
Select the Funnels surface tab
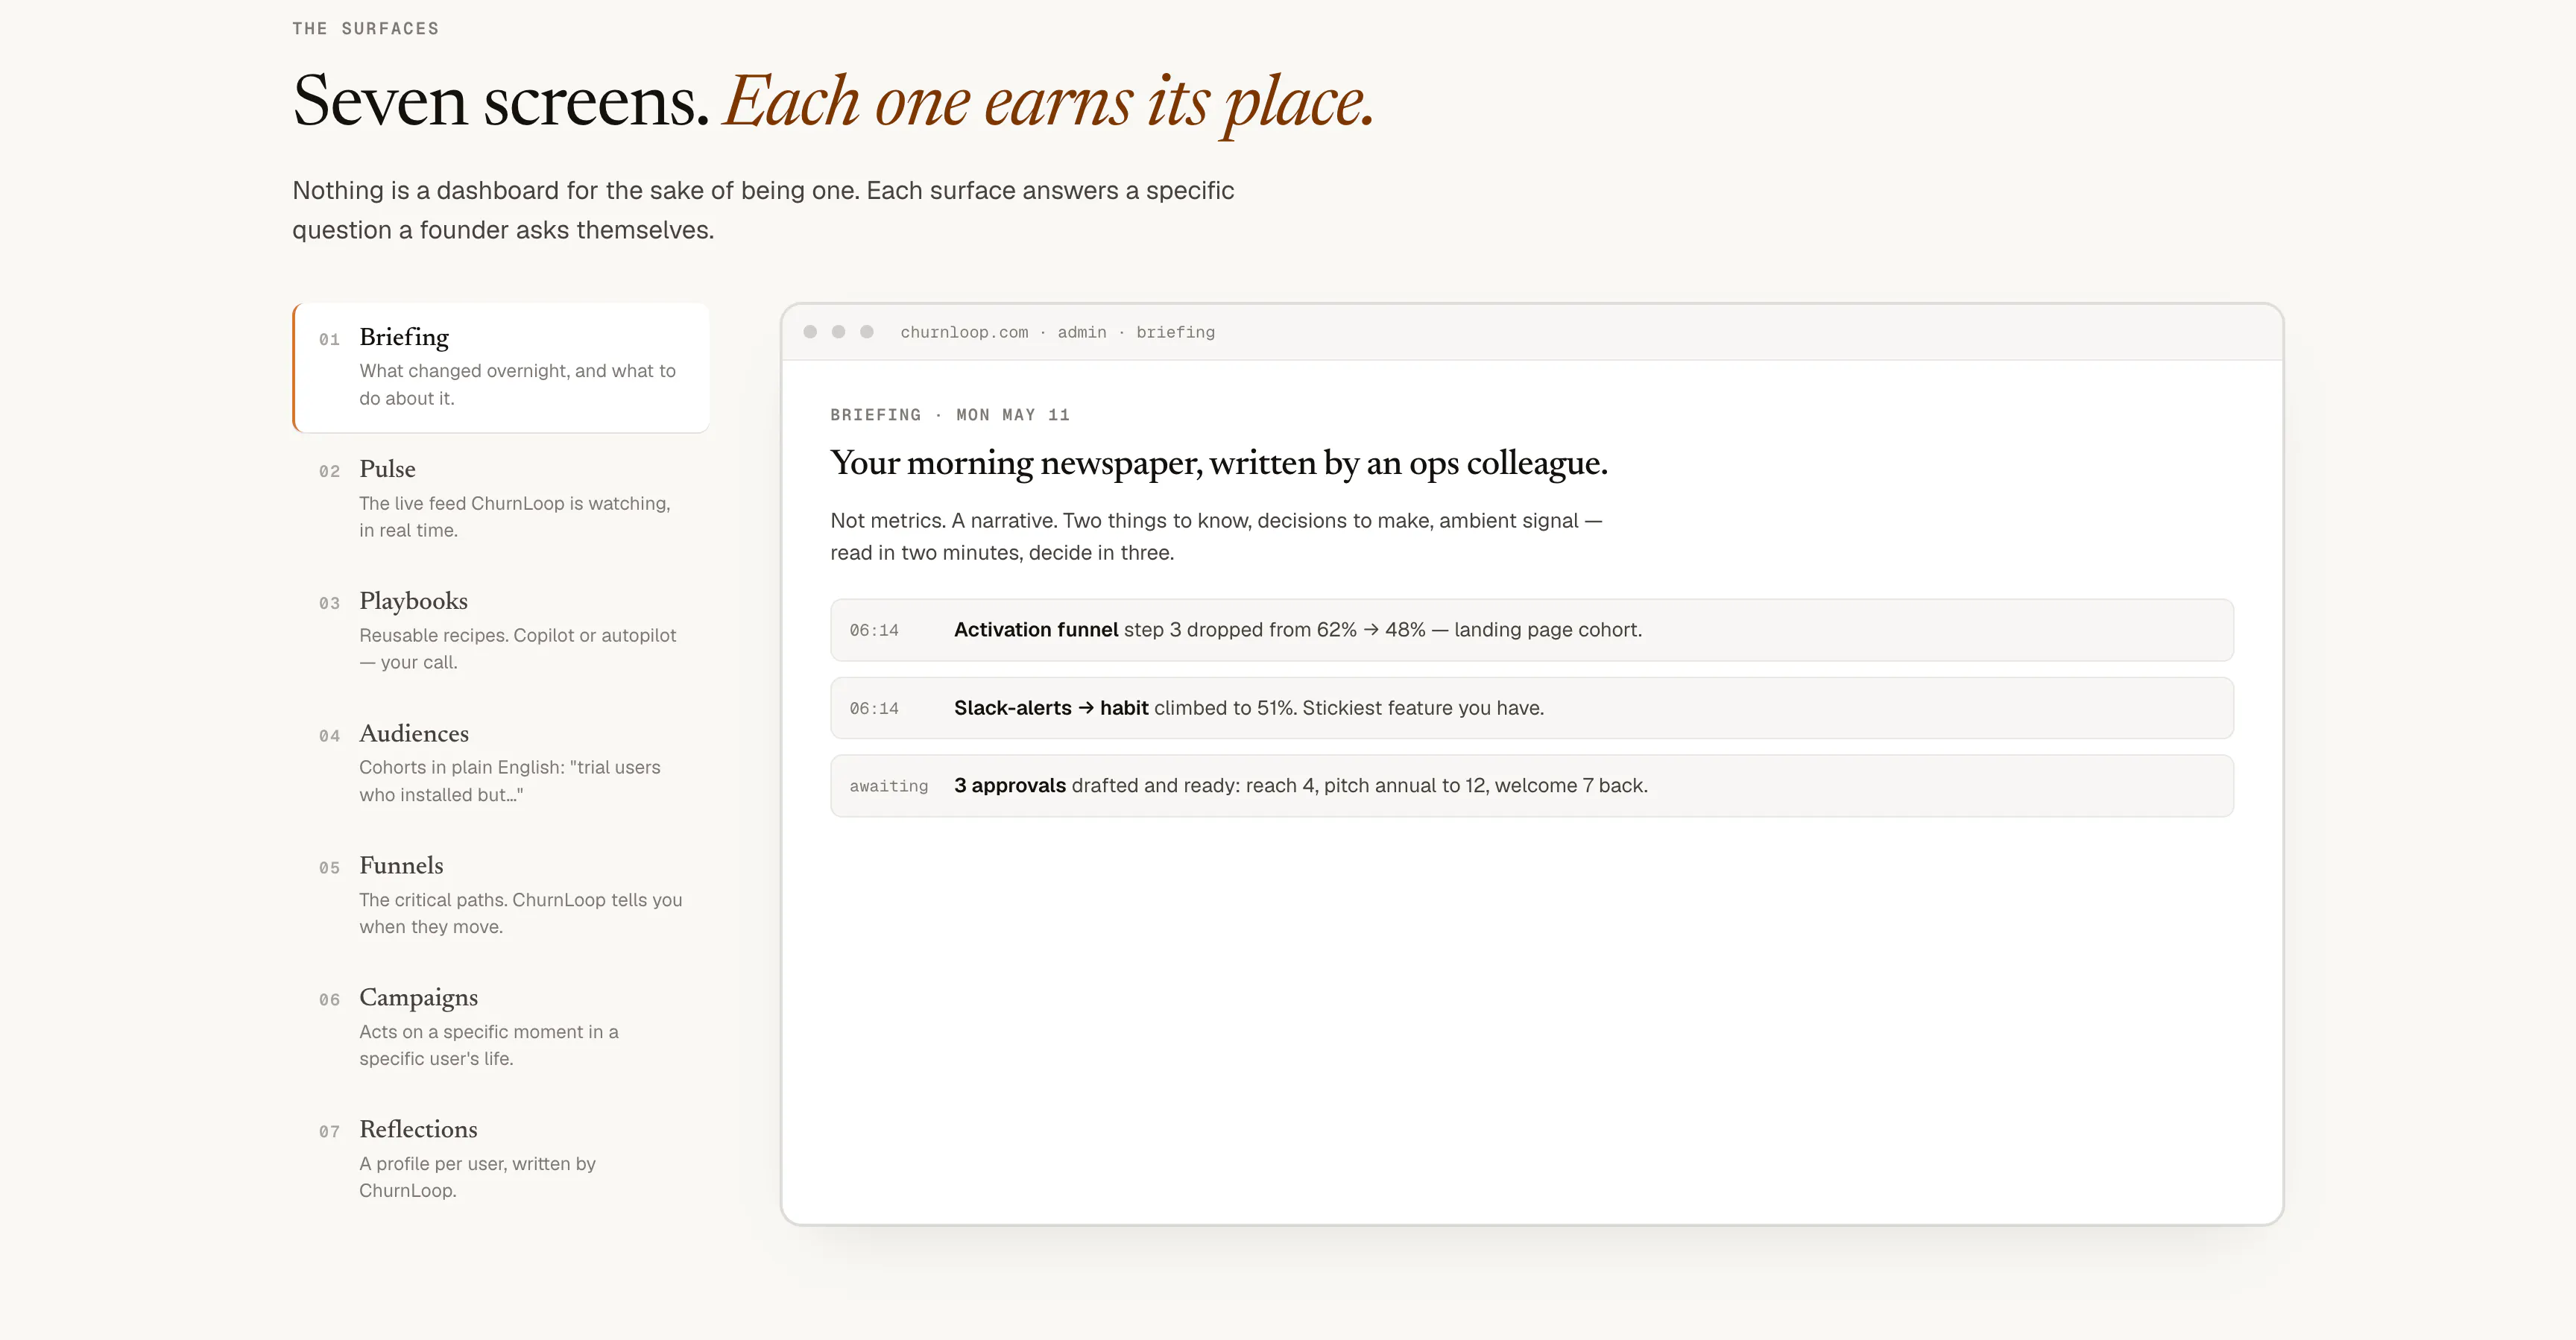pyautogui.click(x=501, y=895)
